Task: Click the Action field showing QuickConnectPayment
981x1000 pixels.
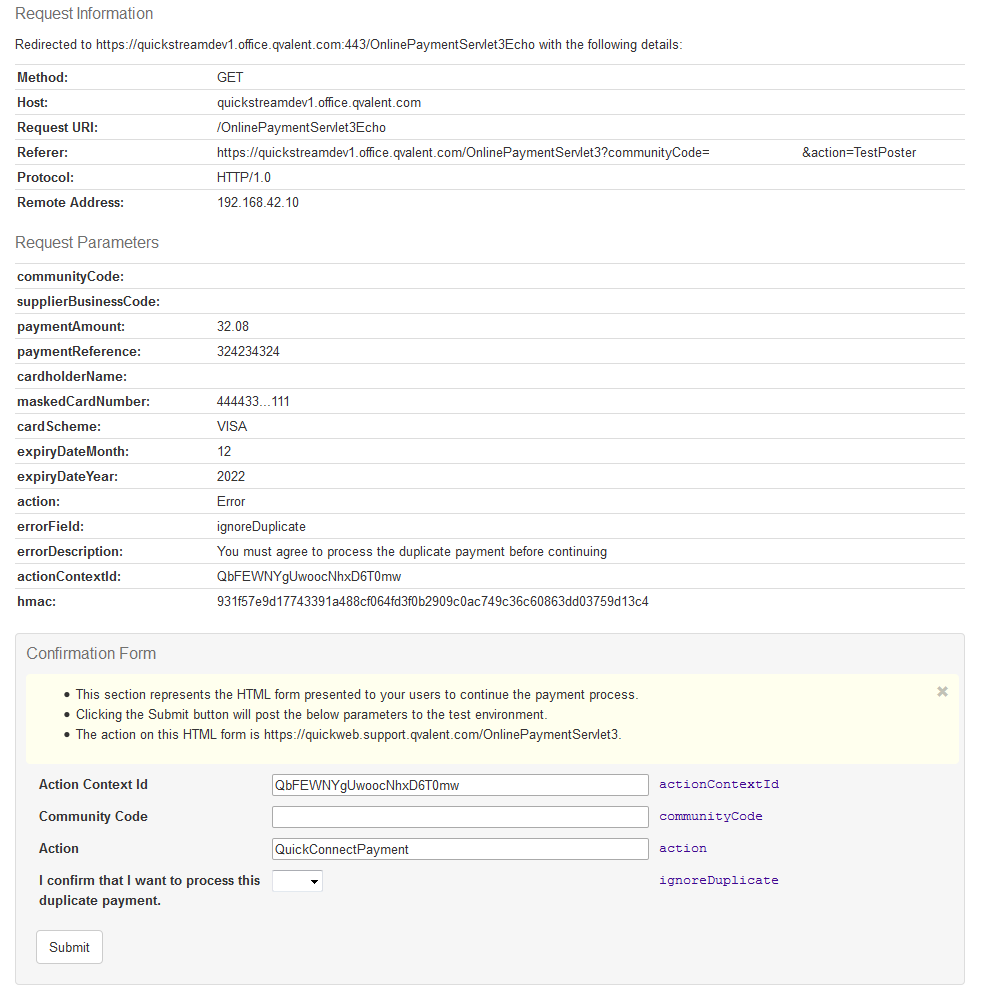Action: [460, 848]
